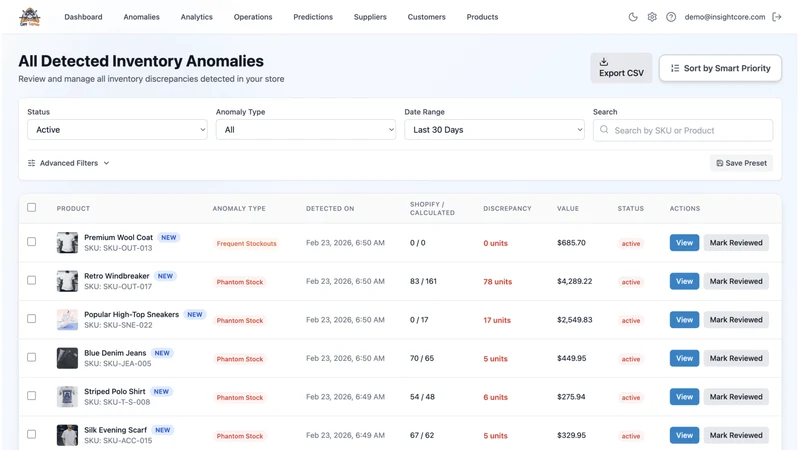800x450 pixels.
Task: Open the Suppliers nav item
Action: (370, 17)
